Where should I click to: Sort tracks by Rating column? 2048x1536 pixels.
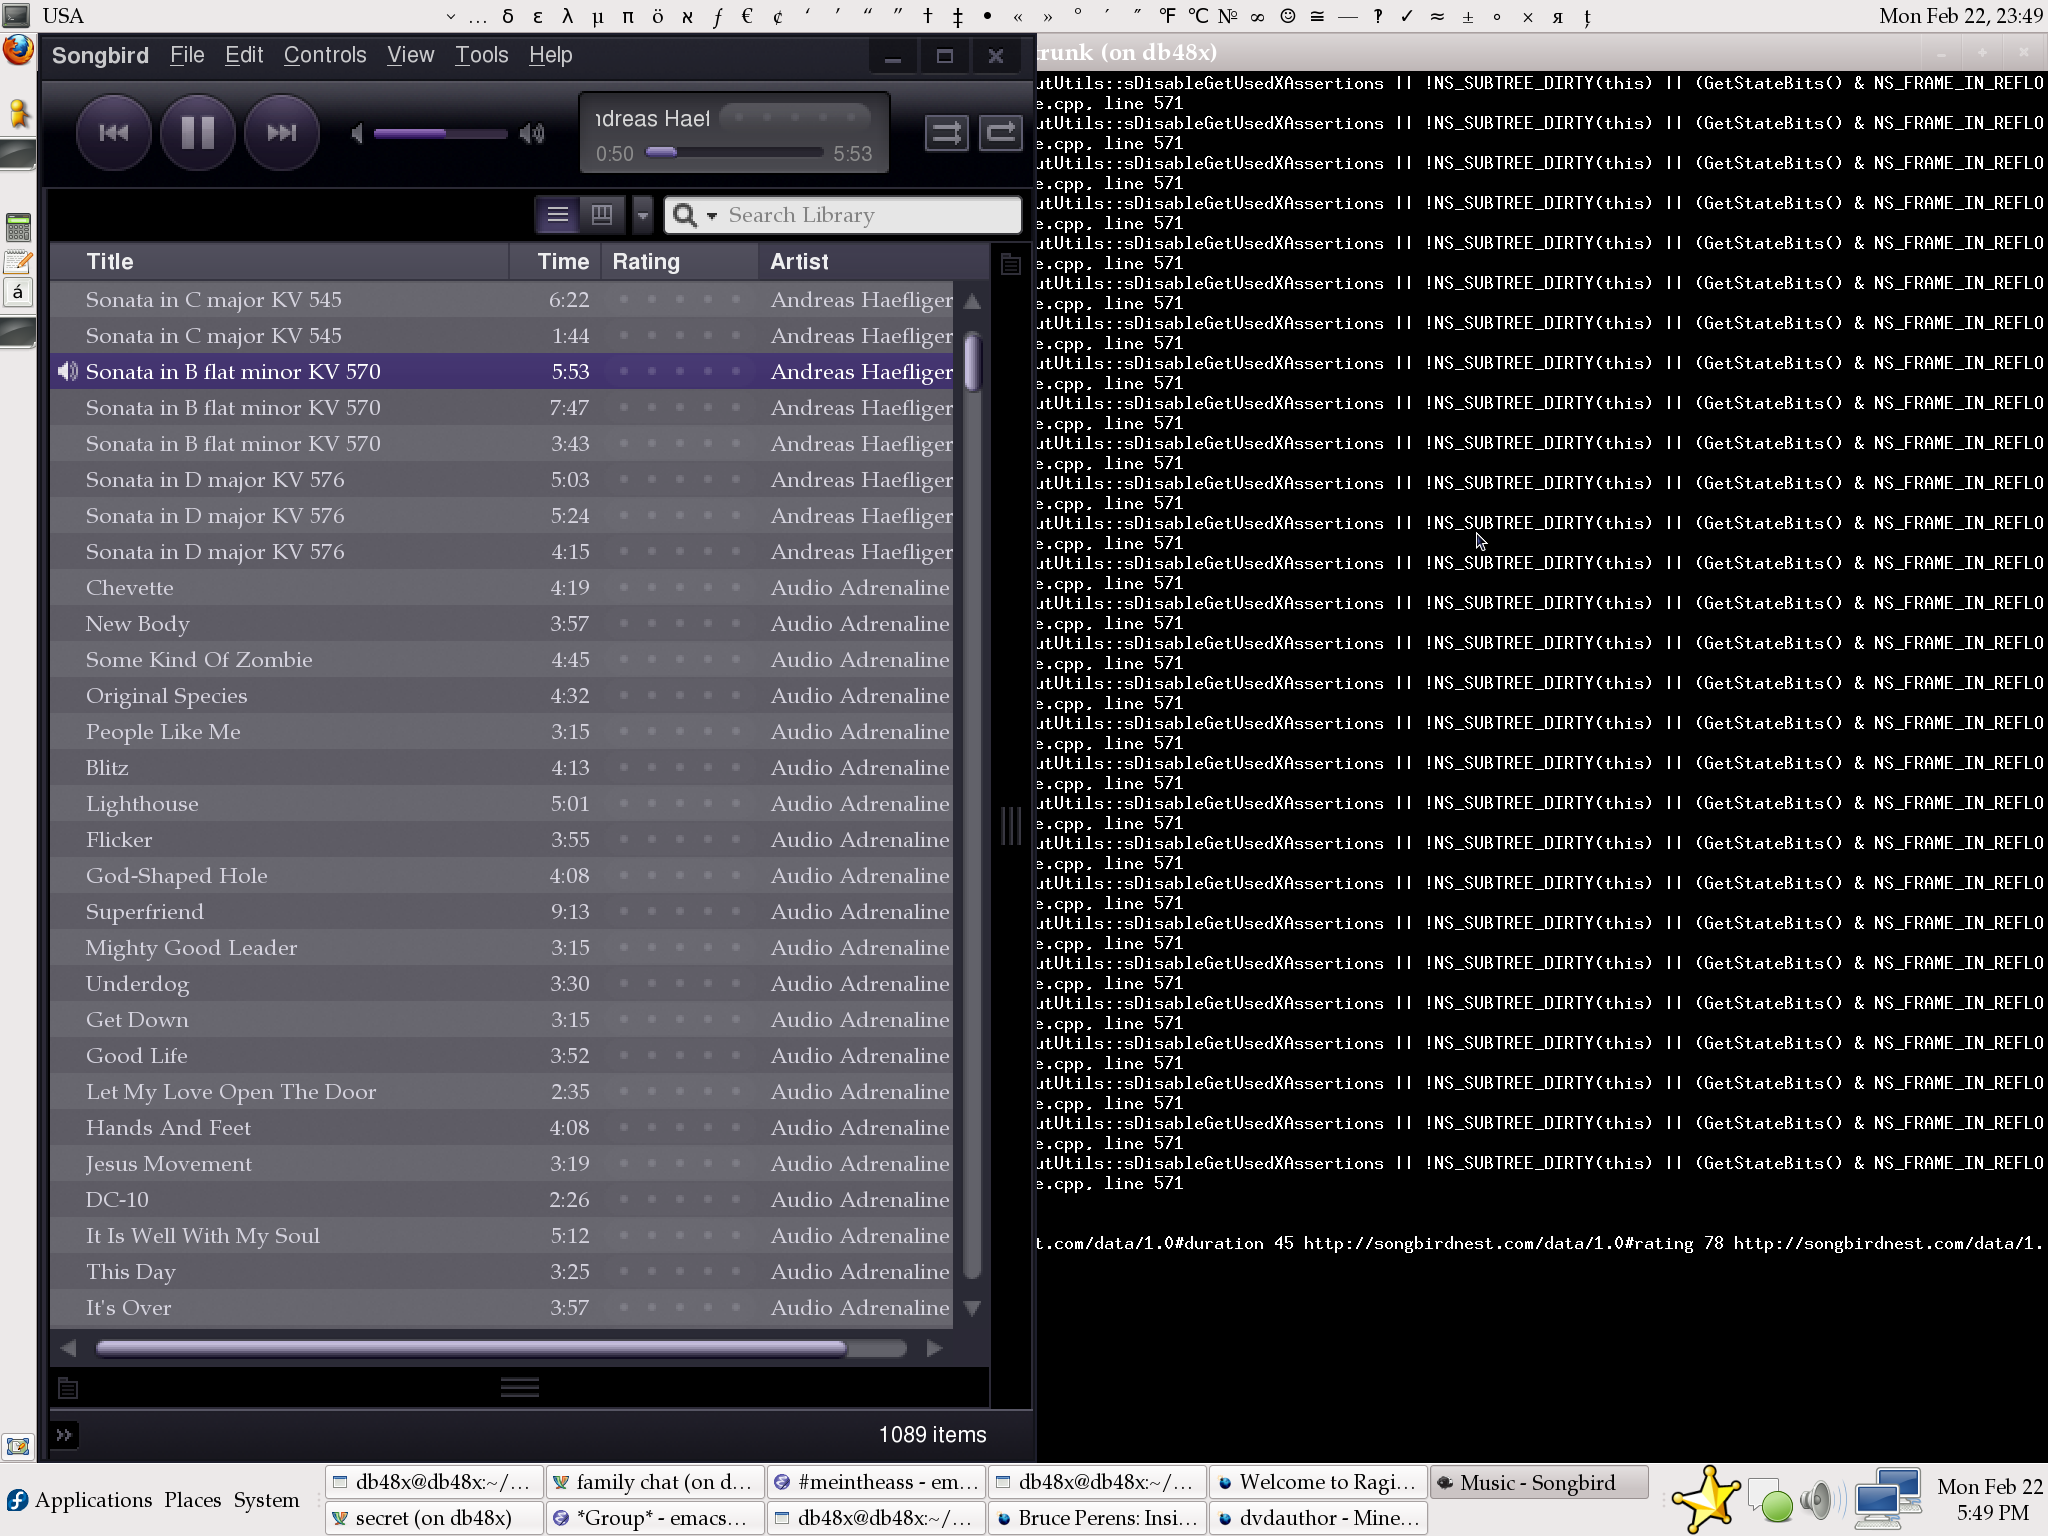point(680,262)
